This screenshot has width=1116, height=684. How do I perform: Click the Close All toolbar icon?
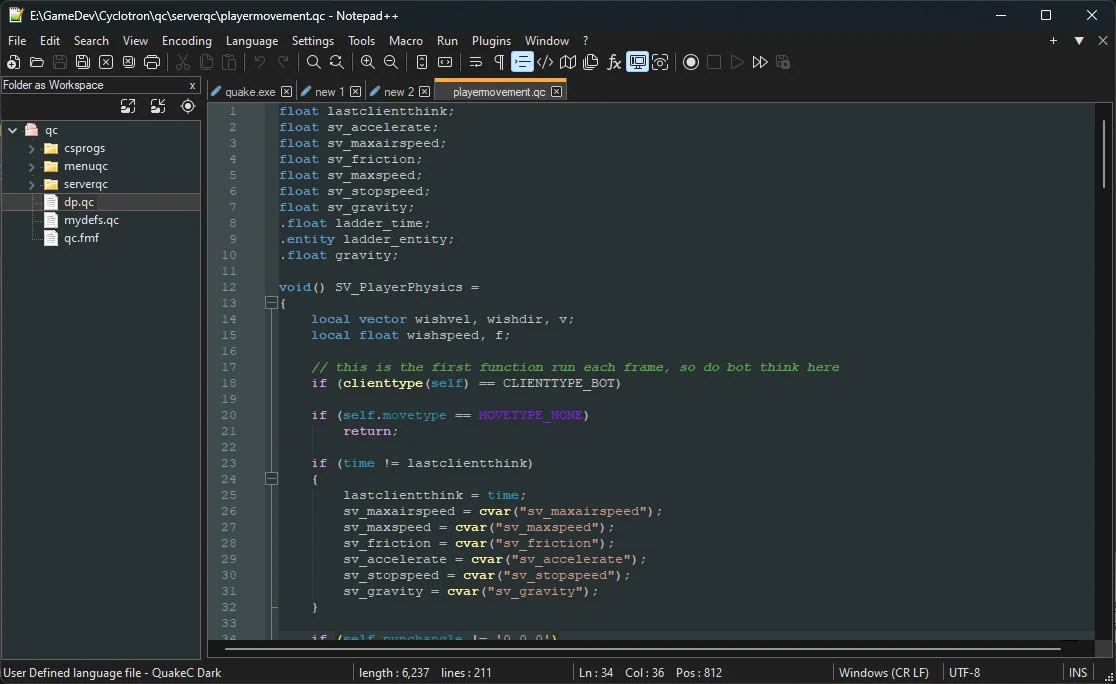[x=129, y=63]
